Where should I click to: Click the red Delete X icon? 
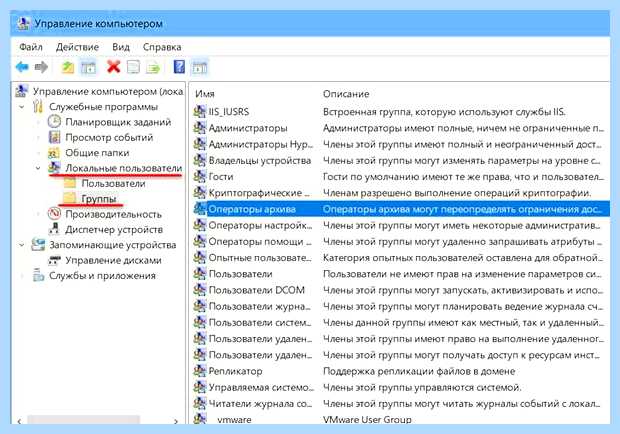click(x=113, y=67)
